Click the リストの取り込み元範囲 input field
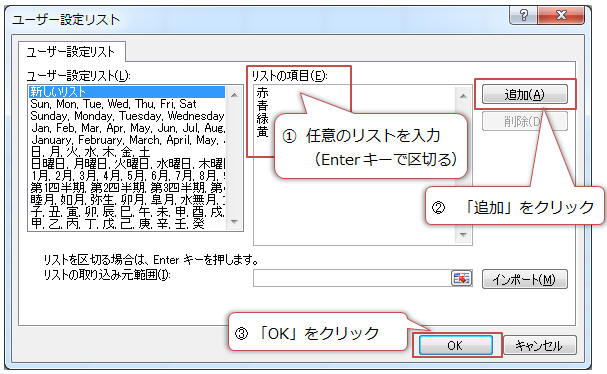 click(x=352, y=278)
